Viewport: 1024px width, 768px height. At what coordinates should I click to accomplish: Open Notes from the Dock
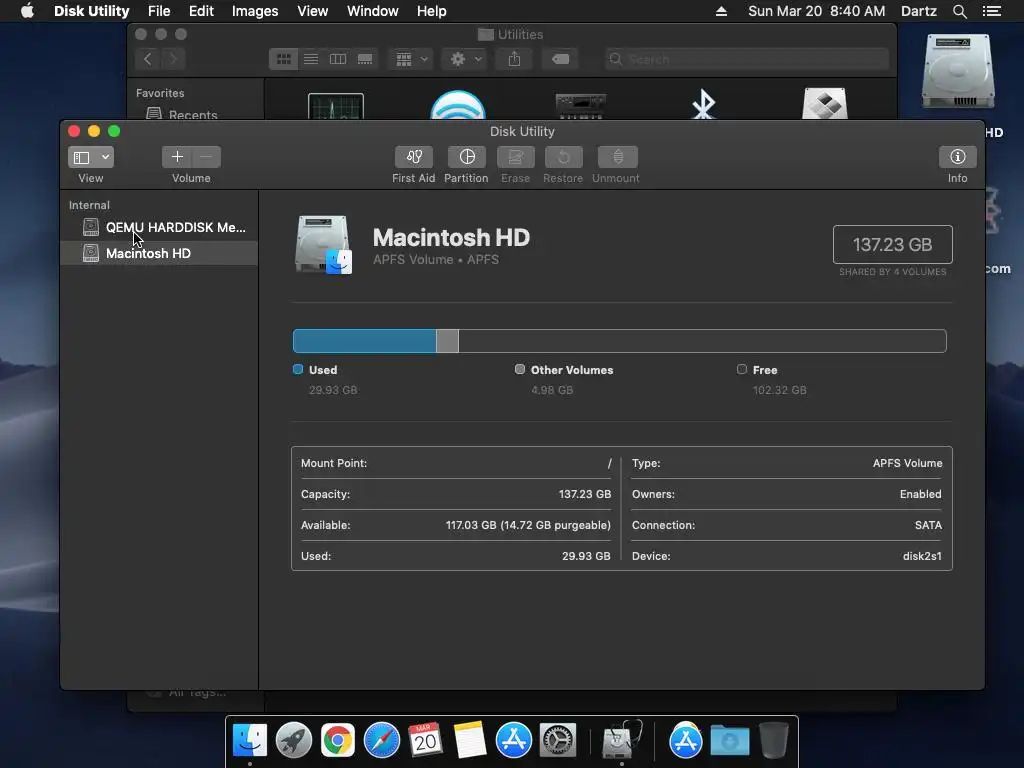point(469,740)
